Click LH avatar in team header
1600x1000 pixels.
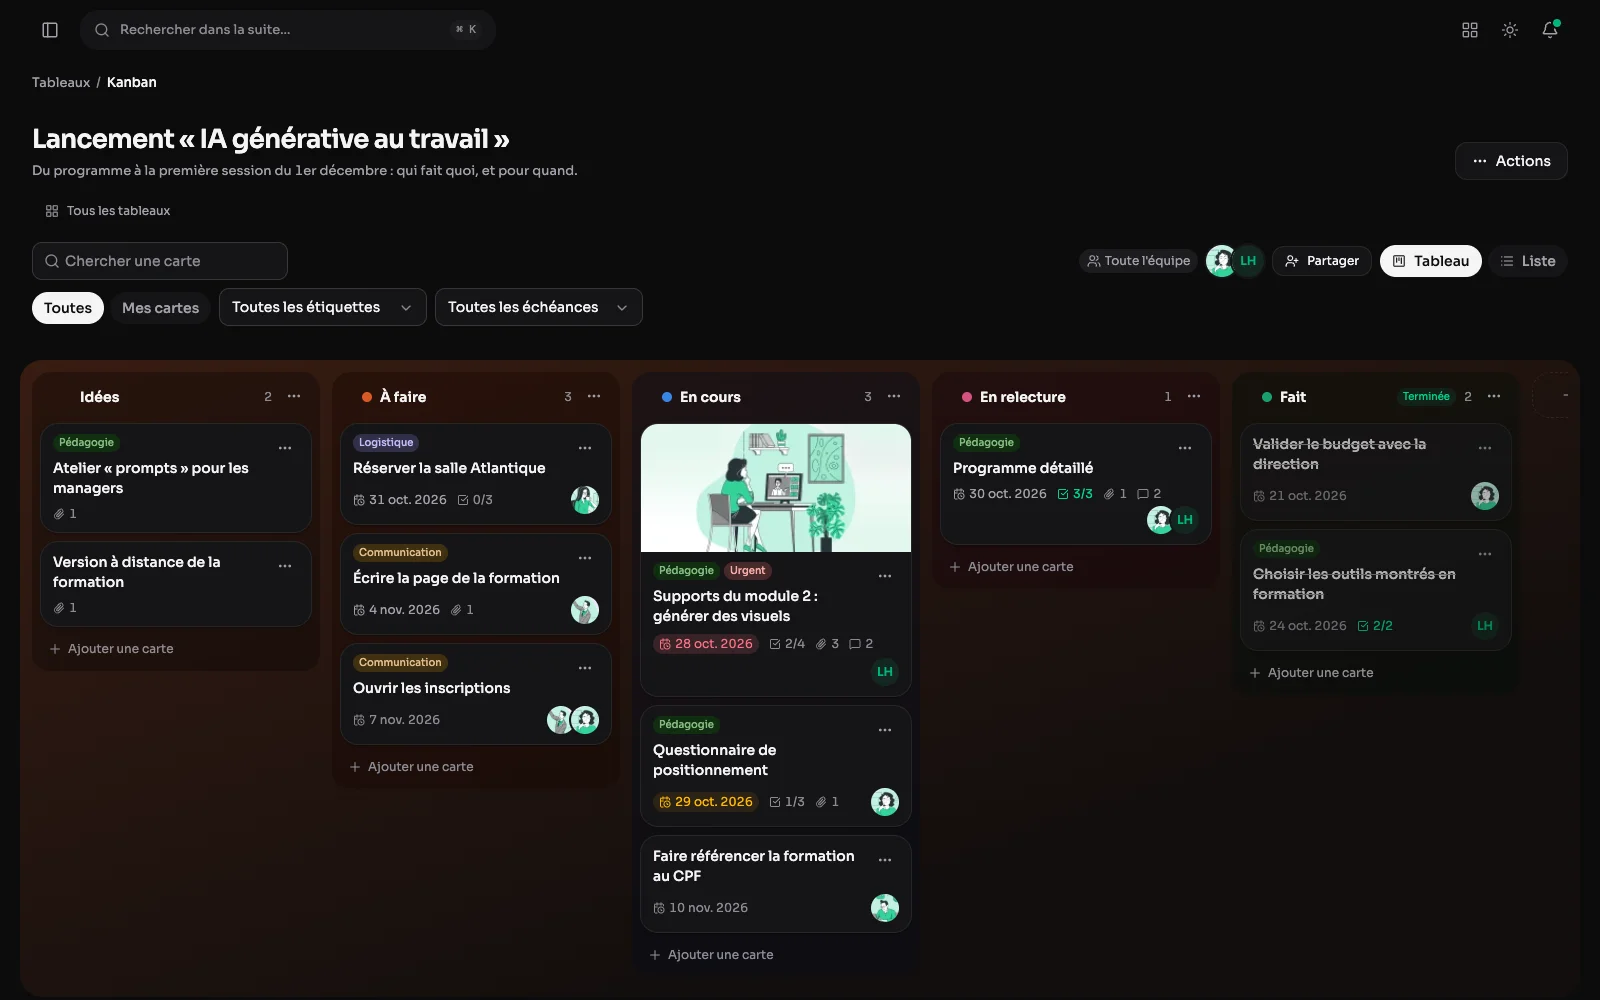(1248, 261)
